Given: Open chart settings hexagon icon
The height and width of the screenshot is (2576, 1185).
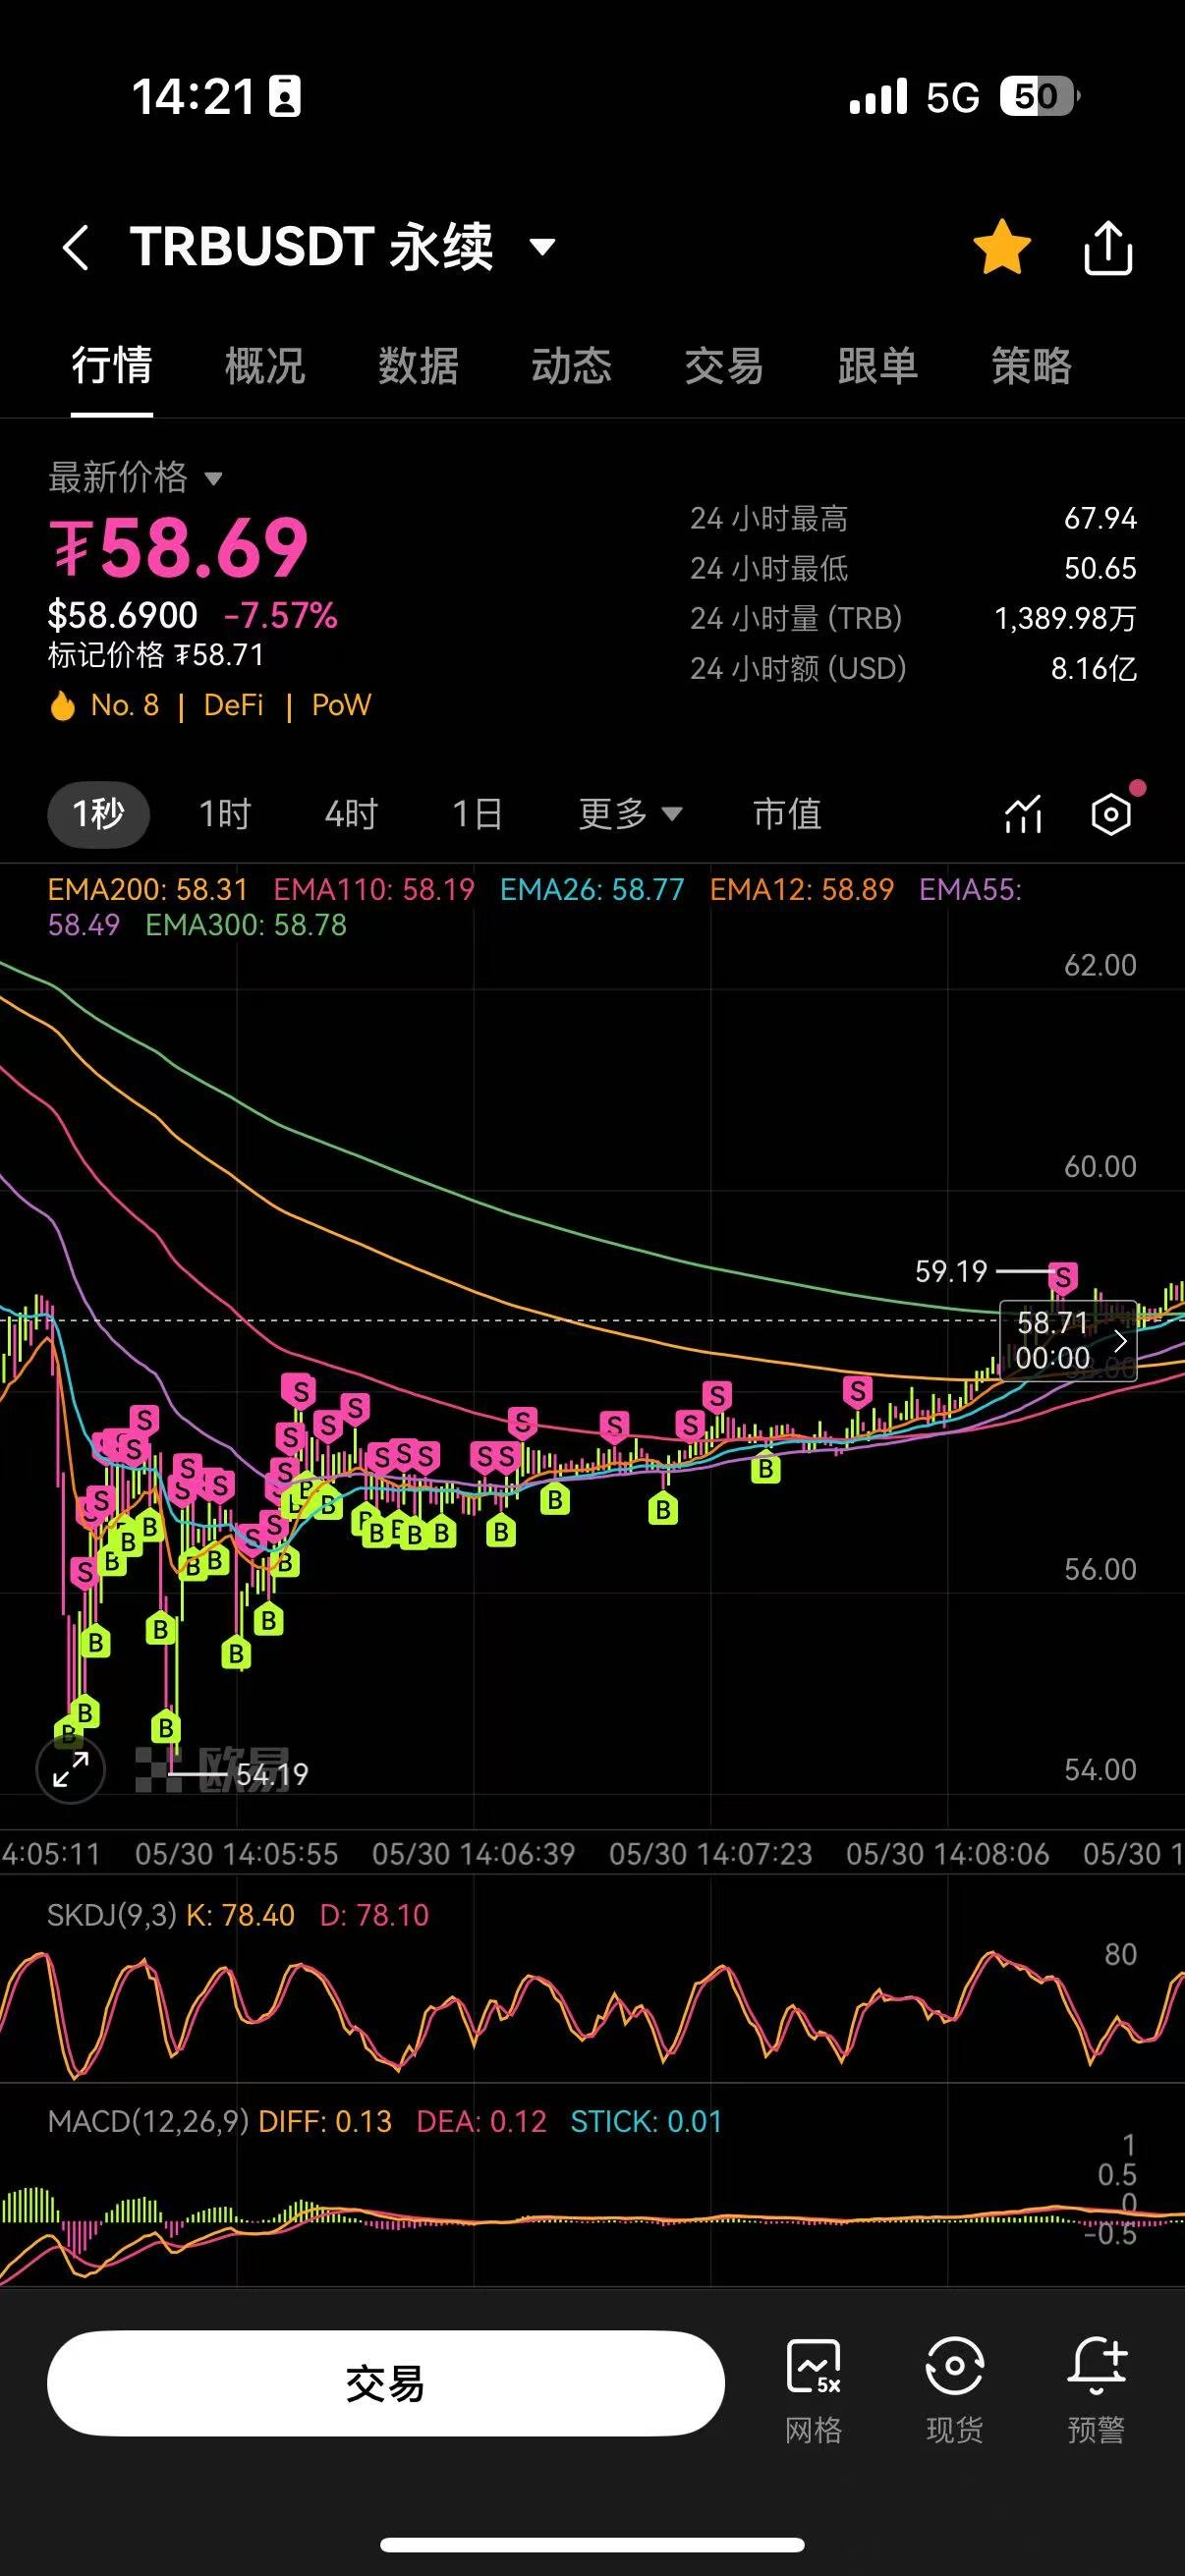Looking at the screenshot, I should [x=1110, y=814].
